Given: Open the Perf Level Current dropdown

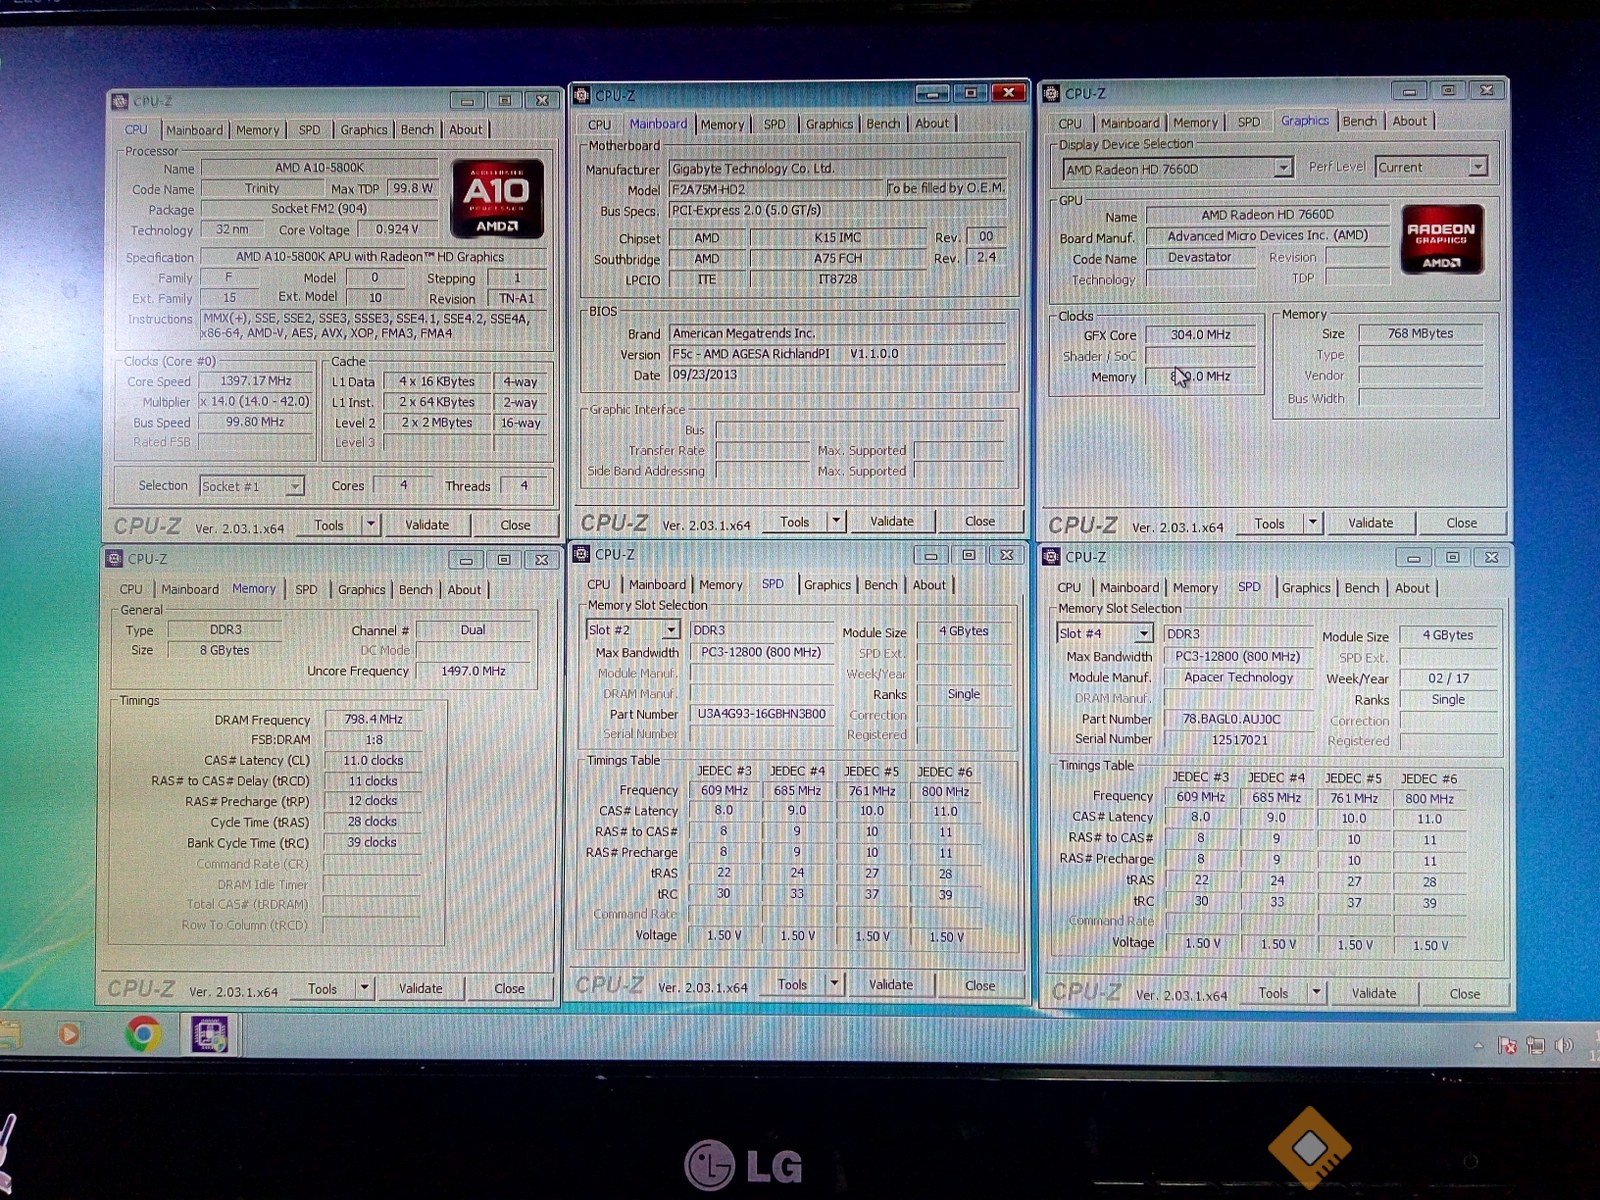Looking at the screenshot, I should pos(1478,167).
